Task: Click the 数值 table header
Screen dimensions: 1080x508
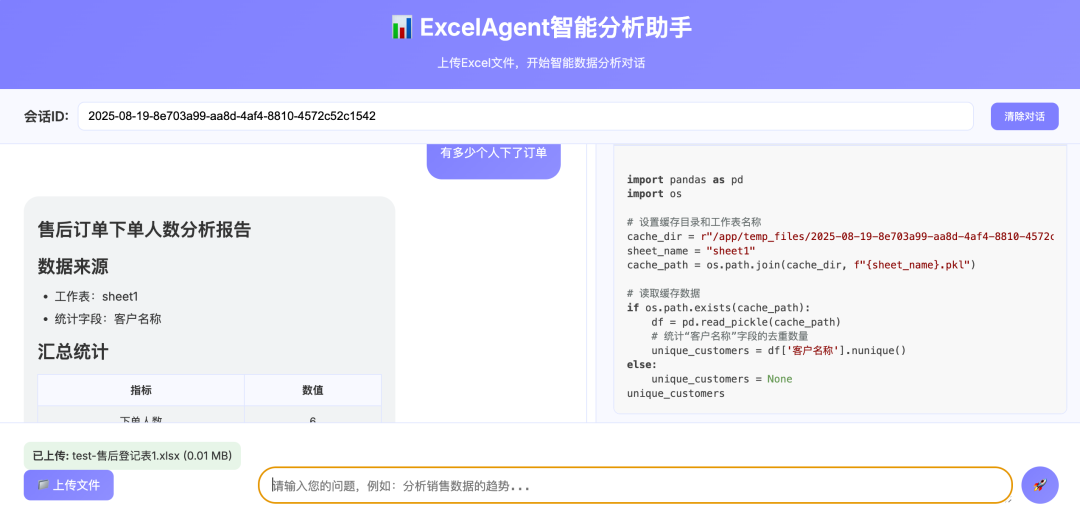Action: pos(313,390)
